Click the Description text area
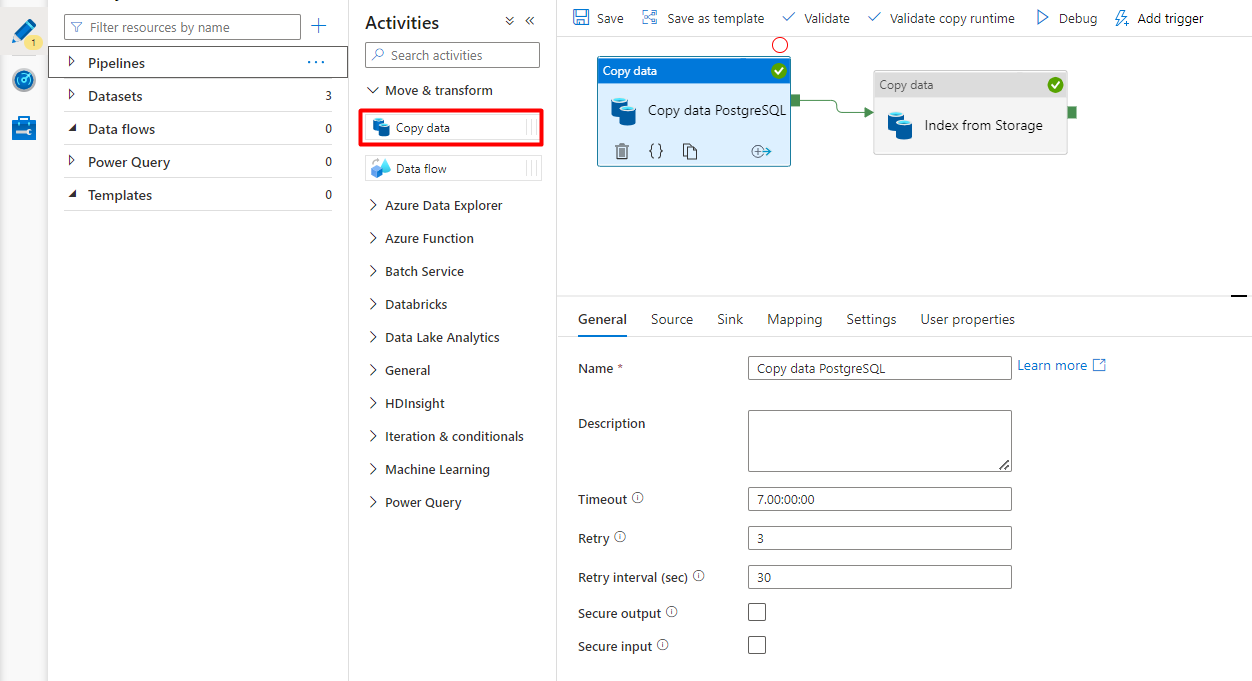Screen dimensions: 1252x681 pos(880,441)
